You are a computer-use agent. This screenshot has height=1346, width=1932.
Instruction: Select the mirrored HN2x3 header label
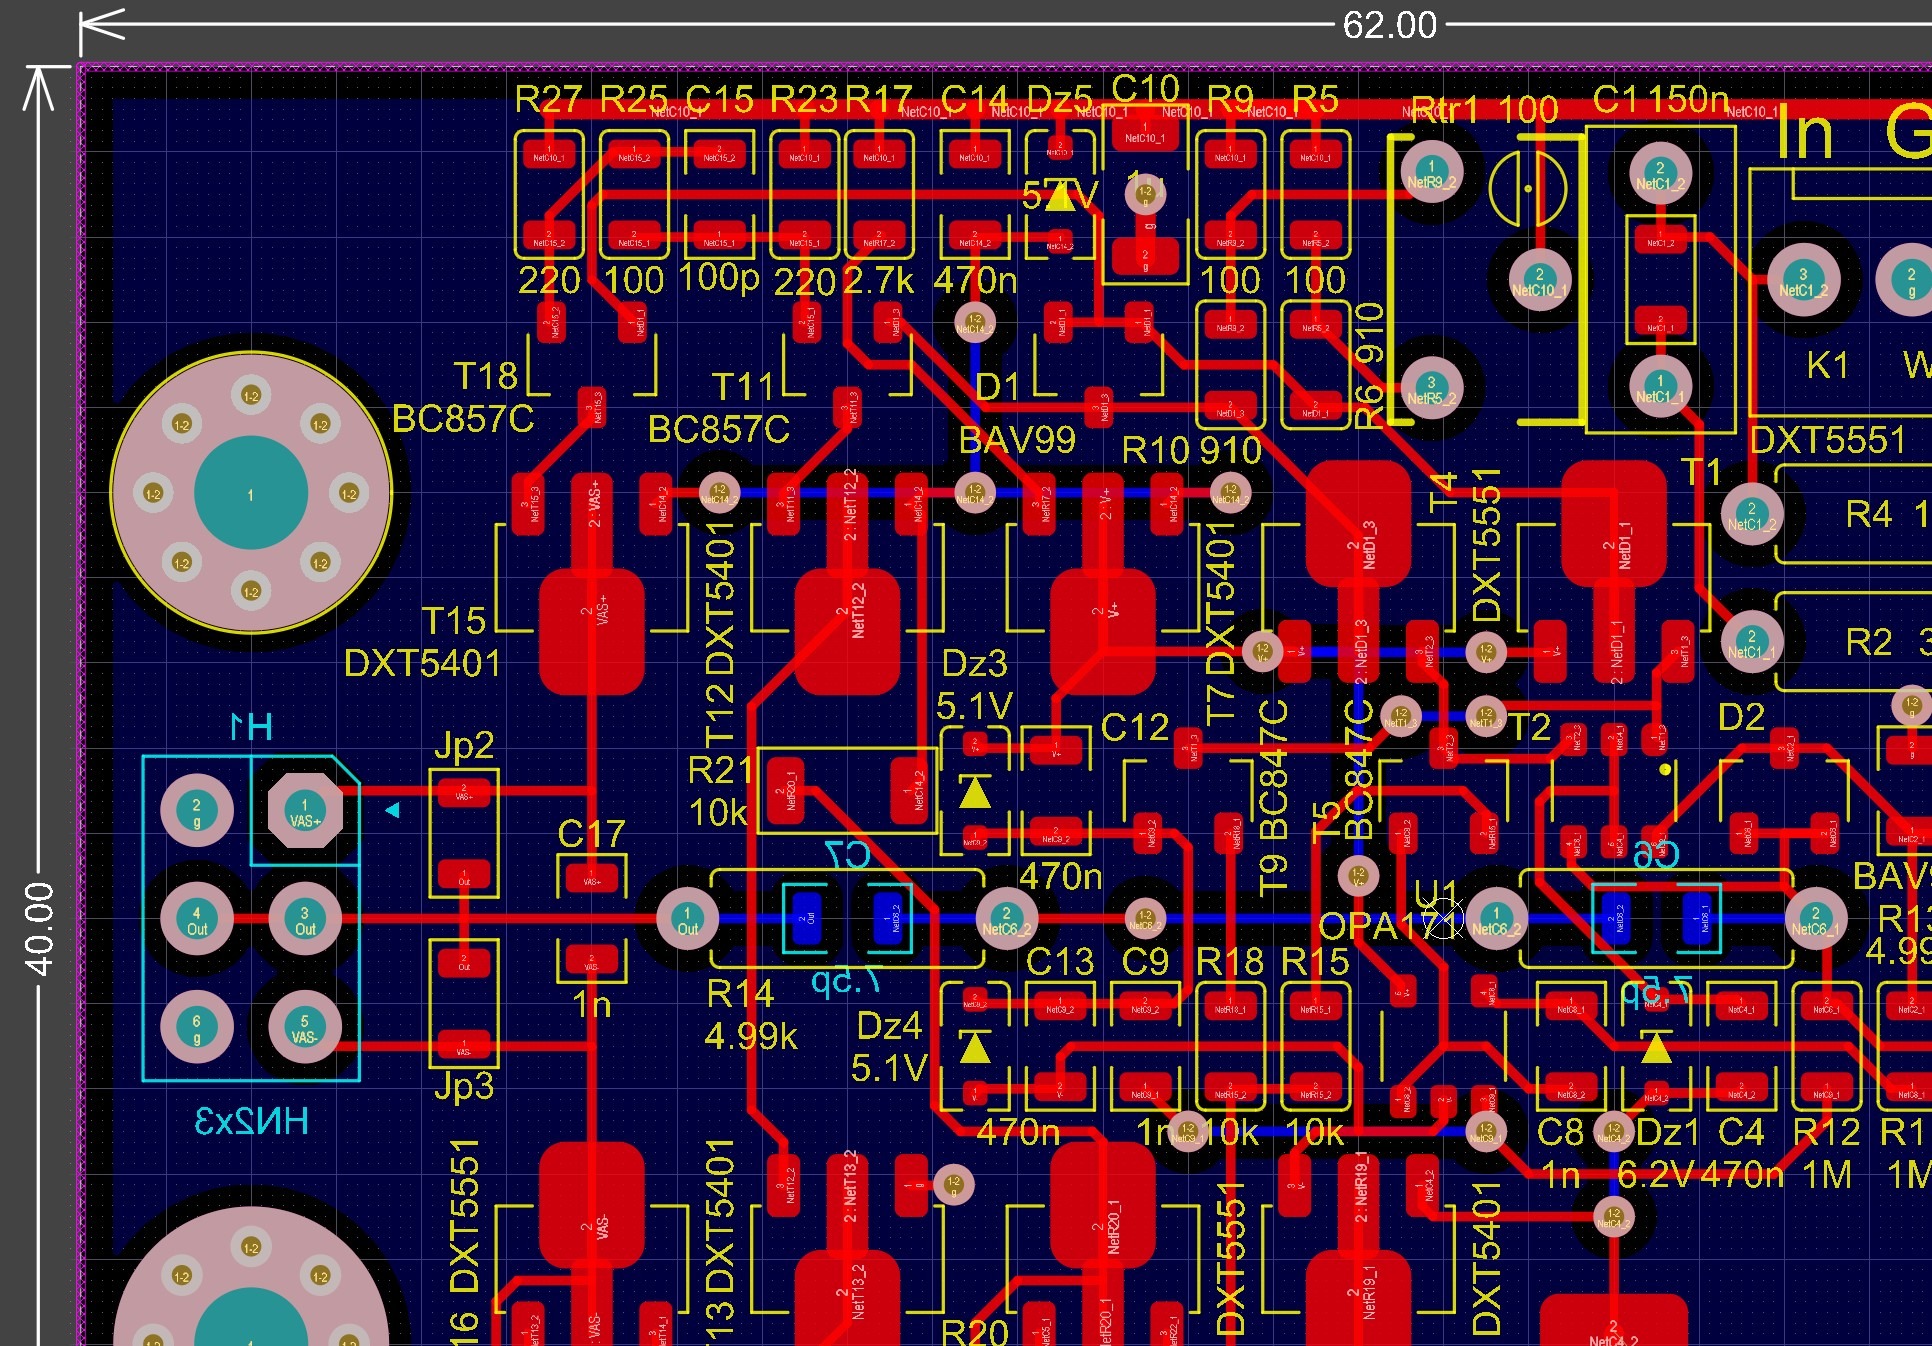(251, 1122)
